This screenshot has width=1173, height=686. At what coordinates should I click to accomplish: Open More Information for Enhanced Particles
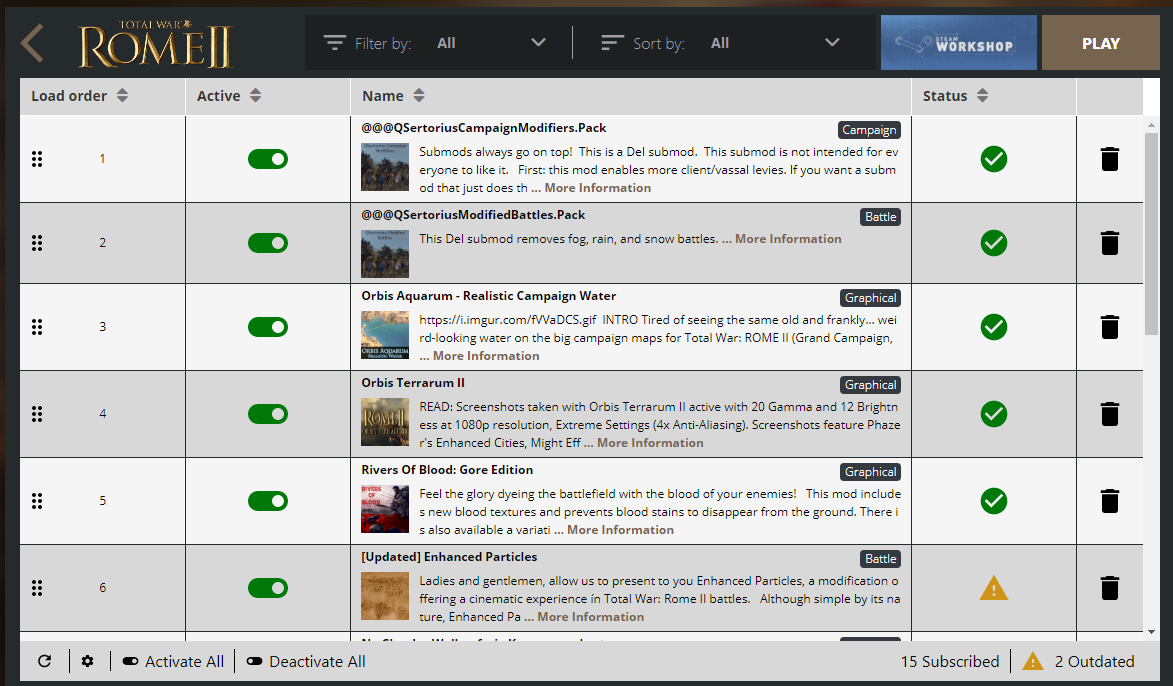tap(590, 616)
